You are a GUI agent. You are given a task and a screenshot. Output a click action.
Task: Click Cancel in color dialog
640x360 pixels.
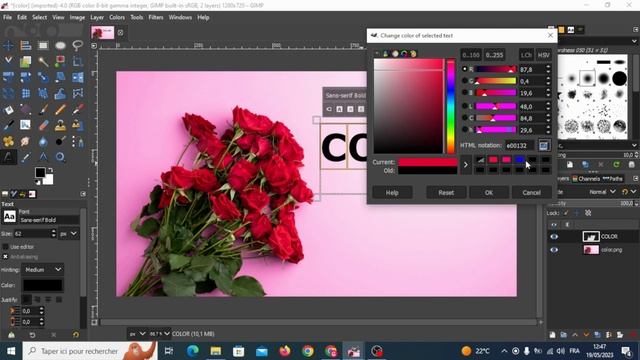pos(531,193)
